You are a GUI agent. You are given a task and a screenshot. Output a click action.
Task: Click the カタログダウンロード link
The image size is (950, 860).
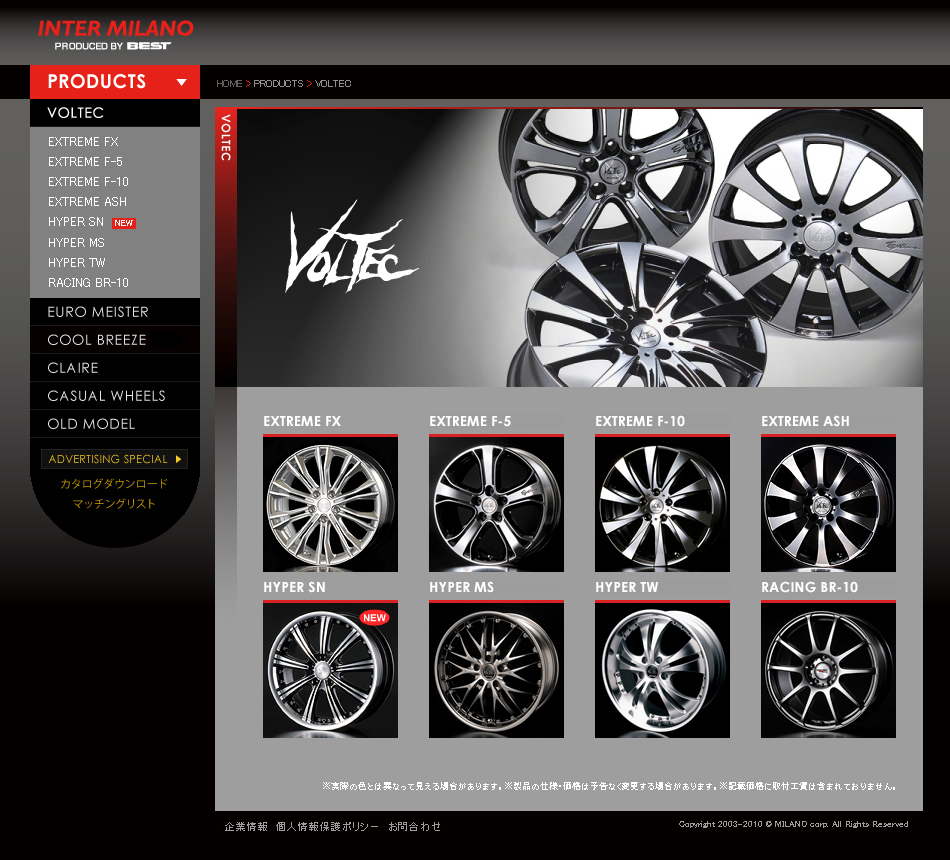(114, 484)
